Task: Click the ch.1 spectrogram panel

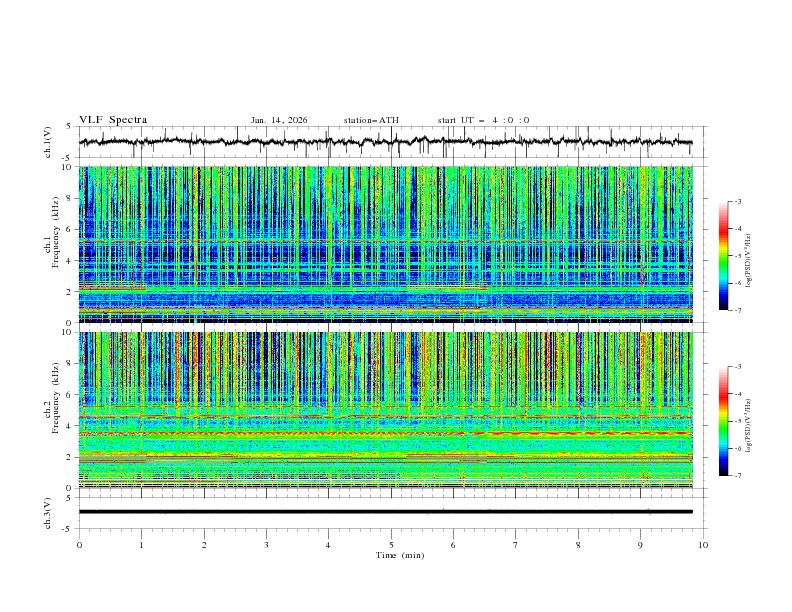Action: tap(386, 244)
